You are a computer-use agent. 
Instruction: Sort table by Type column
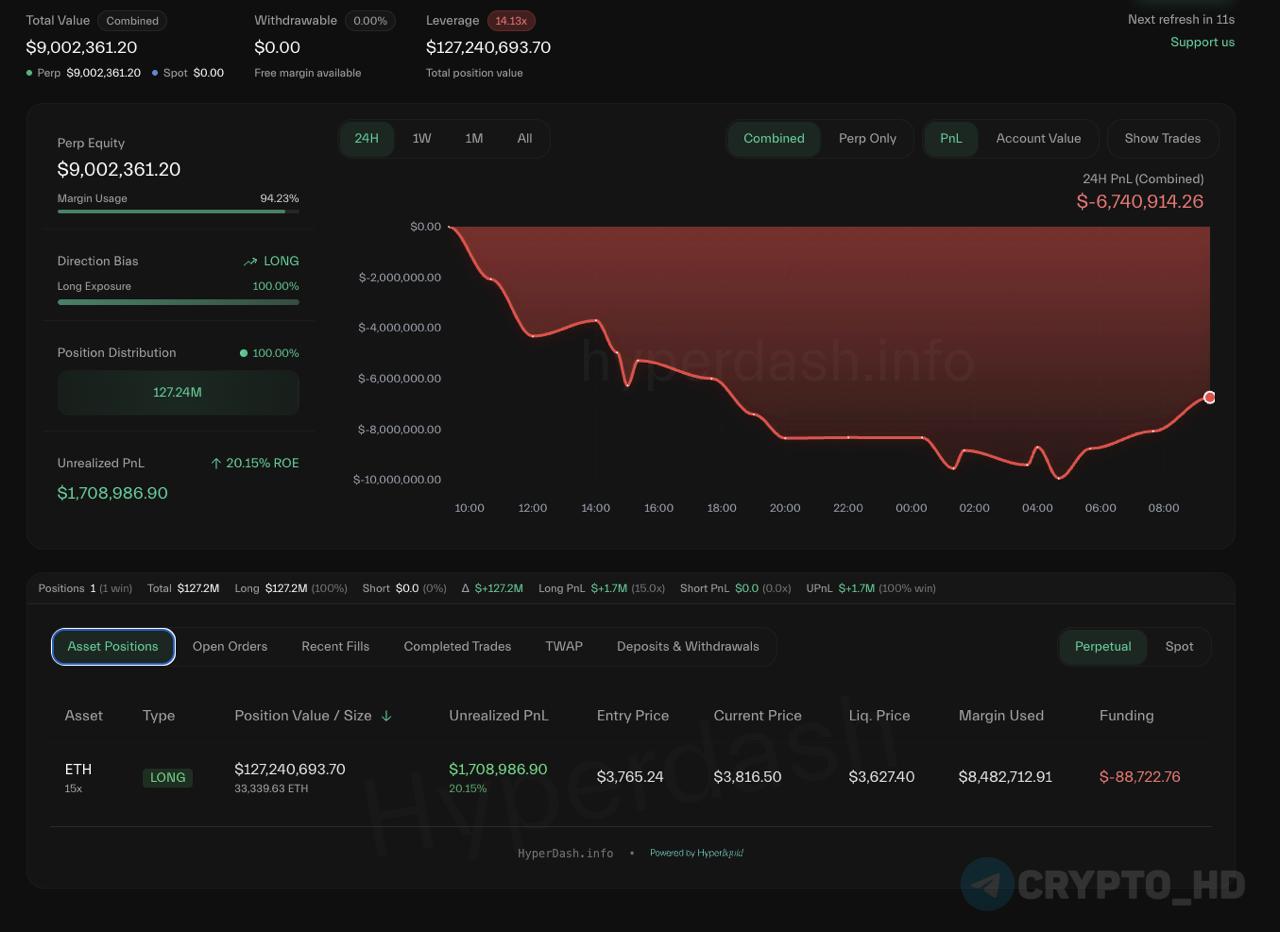tap(159, 716)
